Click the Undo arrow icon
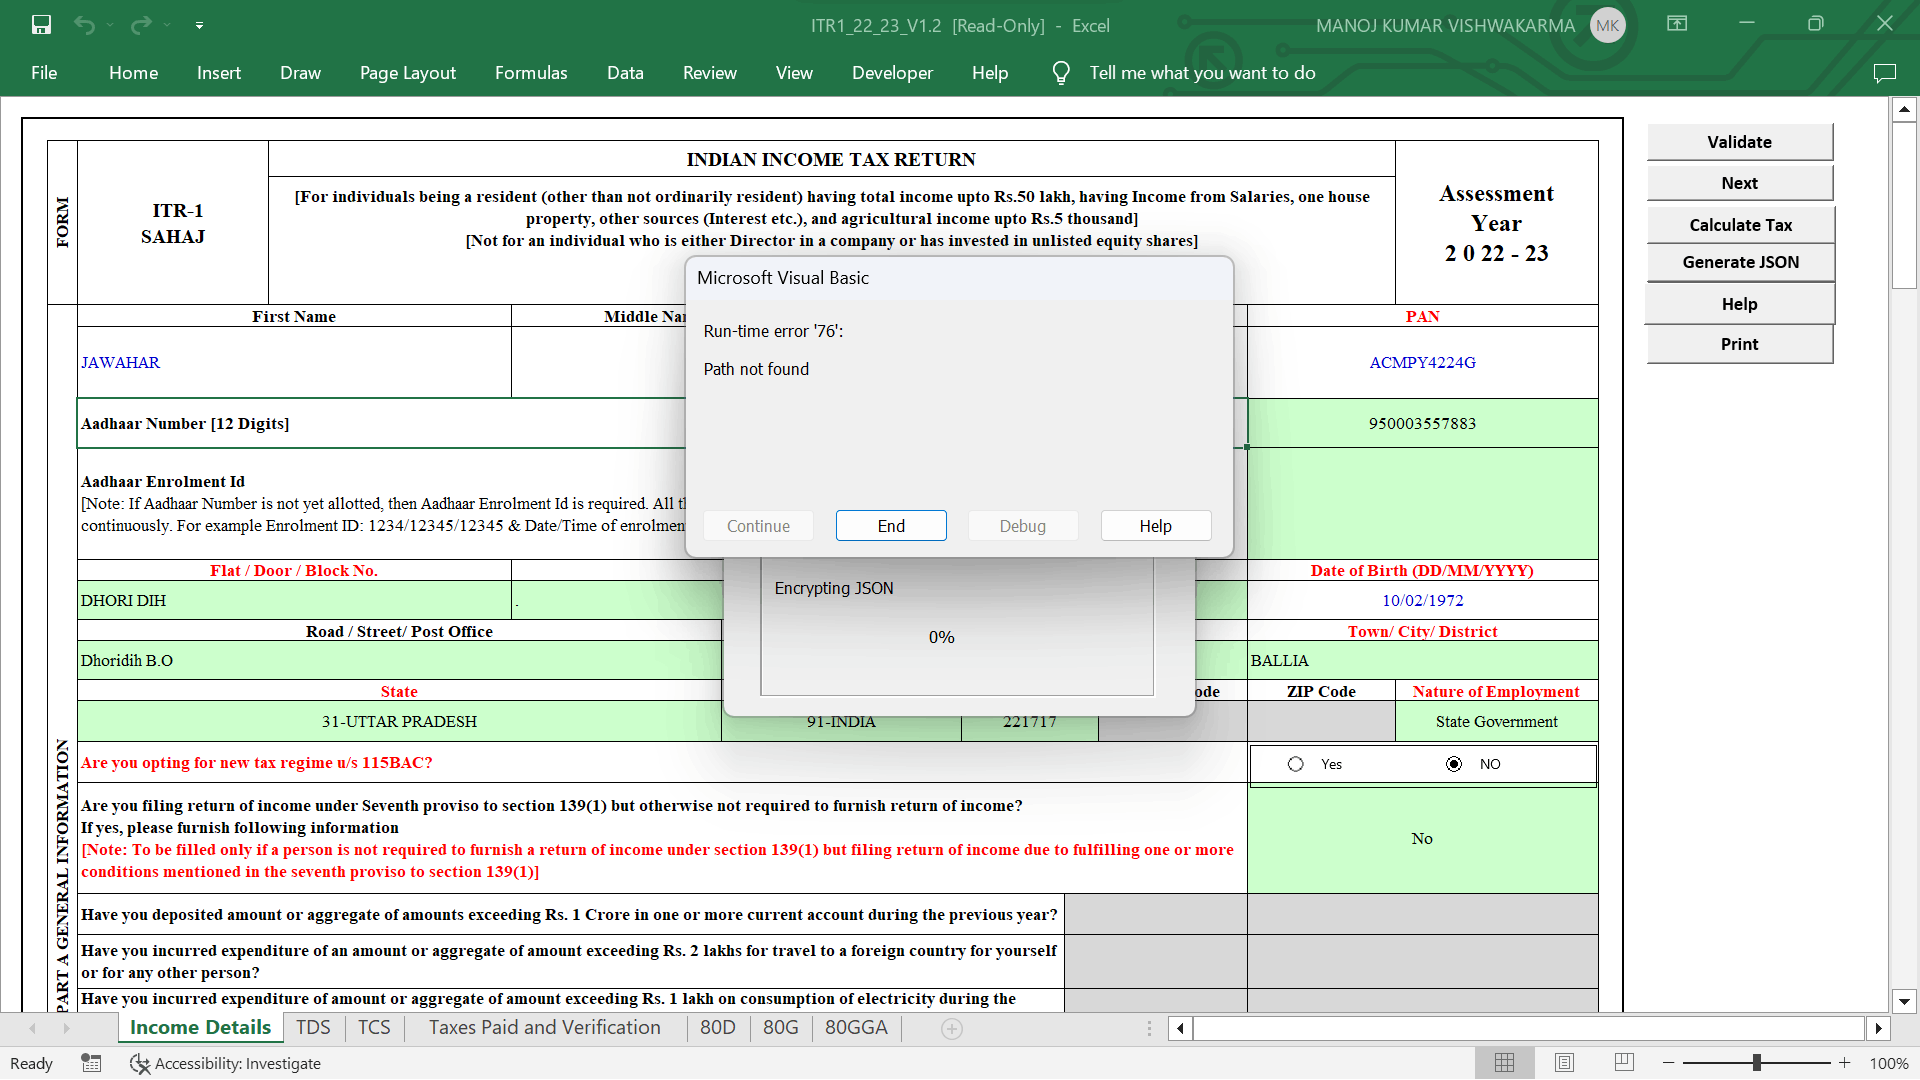1920x1080 pixels. point(84,25)
